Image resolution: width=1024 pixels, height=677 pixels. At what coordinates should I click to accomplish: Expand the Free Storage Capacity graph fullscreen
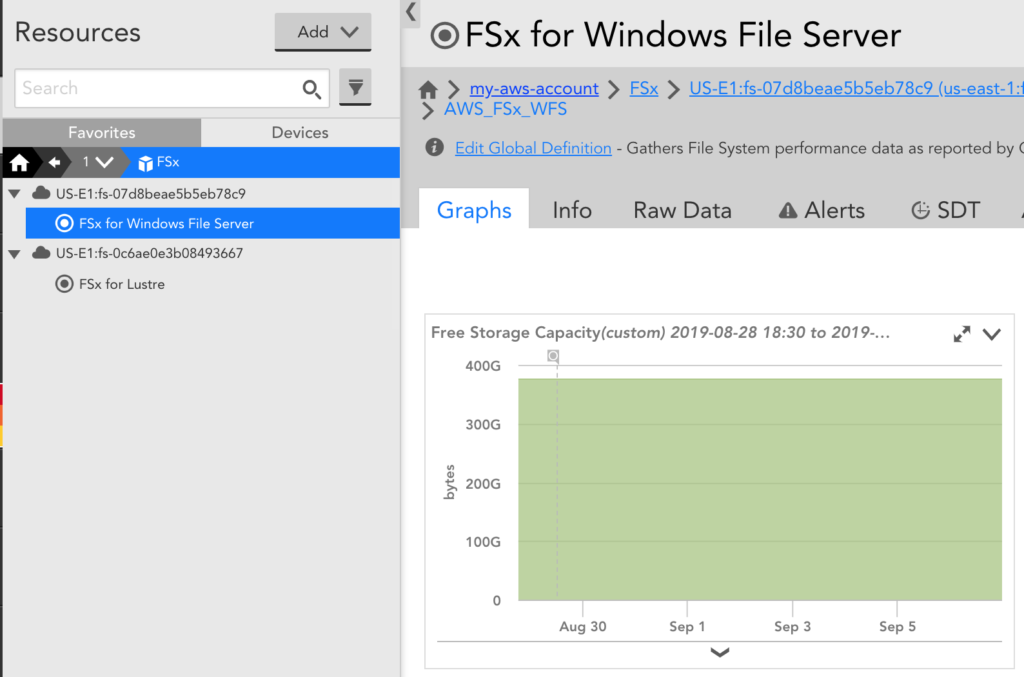click(961, 334)
